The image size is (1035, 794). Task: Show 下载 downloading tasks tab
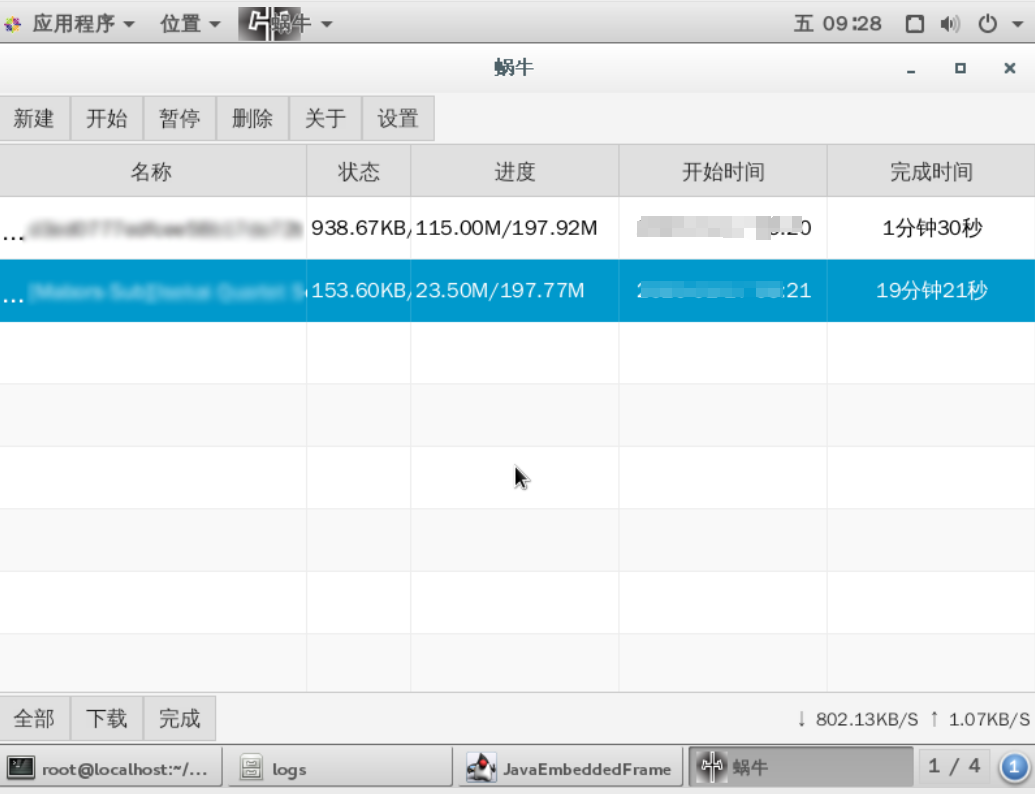click(x=107, y=718)
